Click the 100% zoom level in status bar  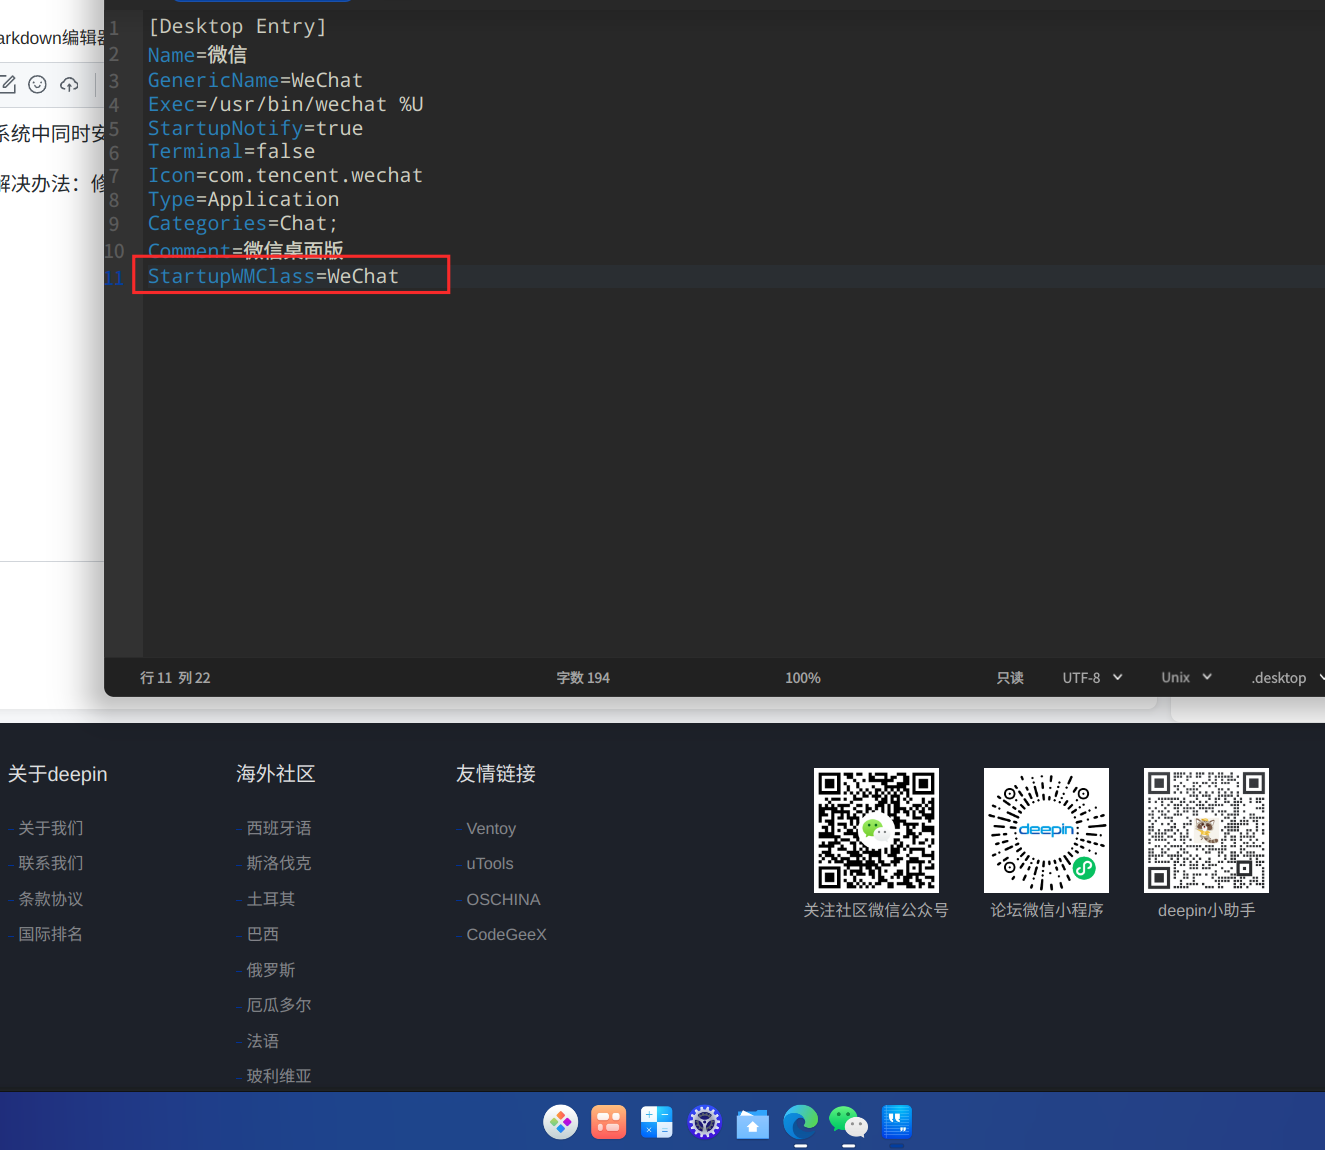[x=803, y=678]
